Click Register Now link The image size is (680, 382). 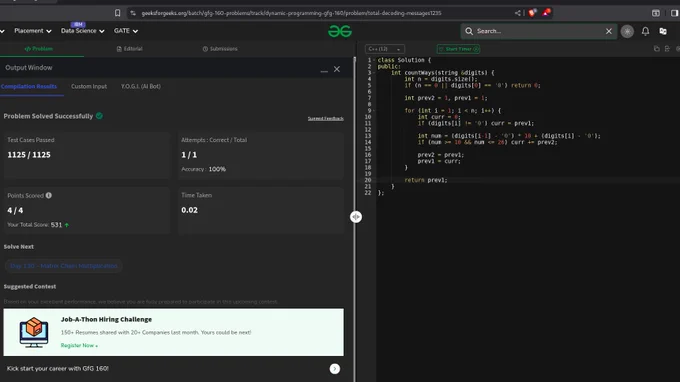click(79, 346)
